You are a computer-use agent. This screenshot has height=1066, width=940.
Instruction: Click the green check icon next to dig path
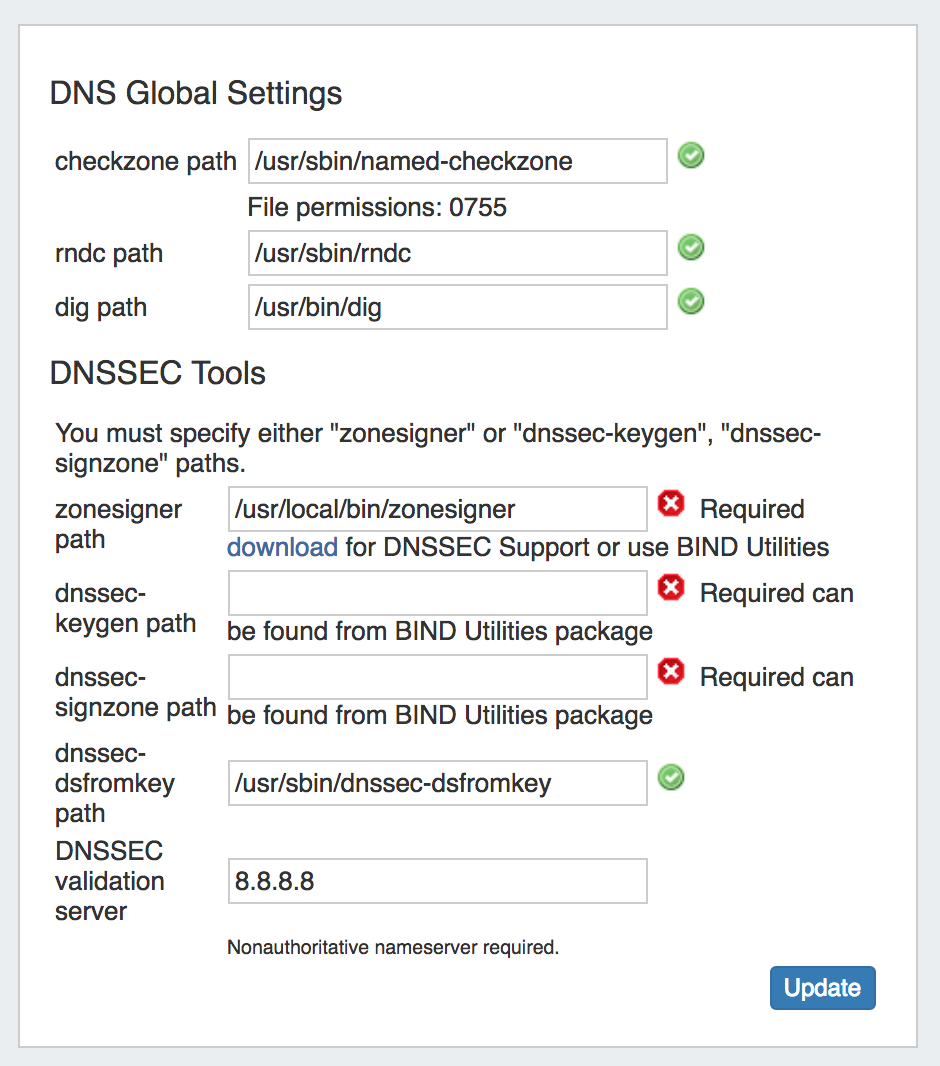tap(691, 301)
